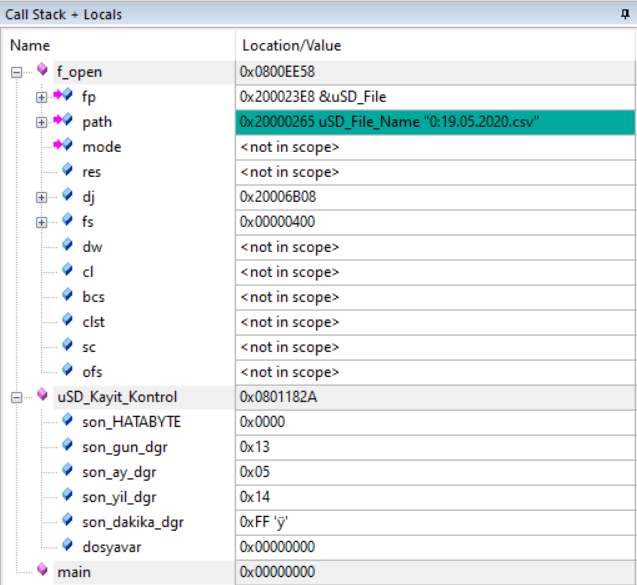Expand the fp variable
The height and width of the screenshot is (585, 637).
pos(41,98)
